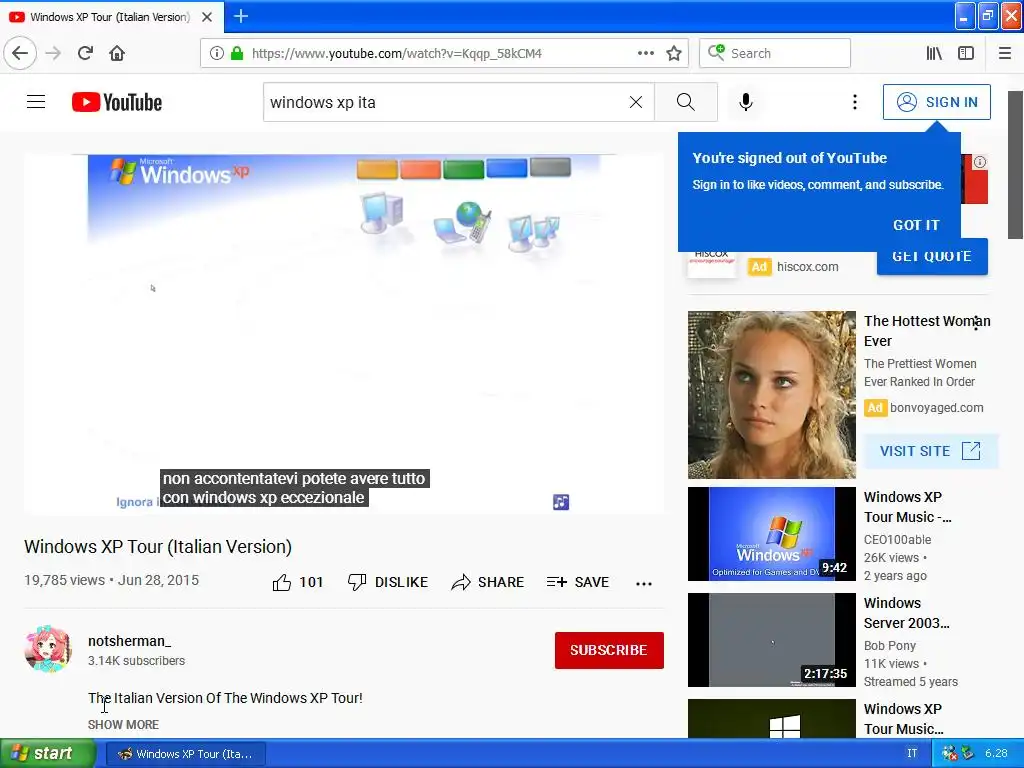Viewport: 1024px width, 768px height.
Task: Open more actions ellipsis under video
Action: 644,584
